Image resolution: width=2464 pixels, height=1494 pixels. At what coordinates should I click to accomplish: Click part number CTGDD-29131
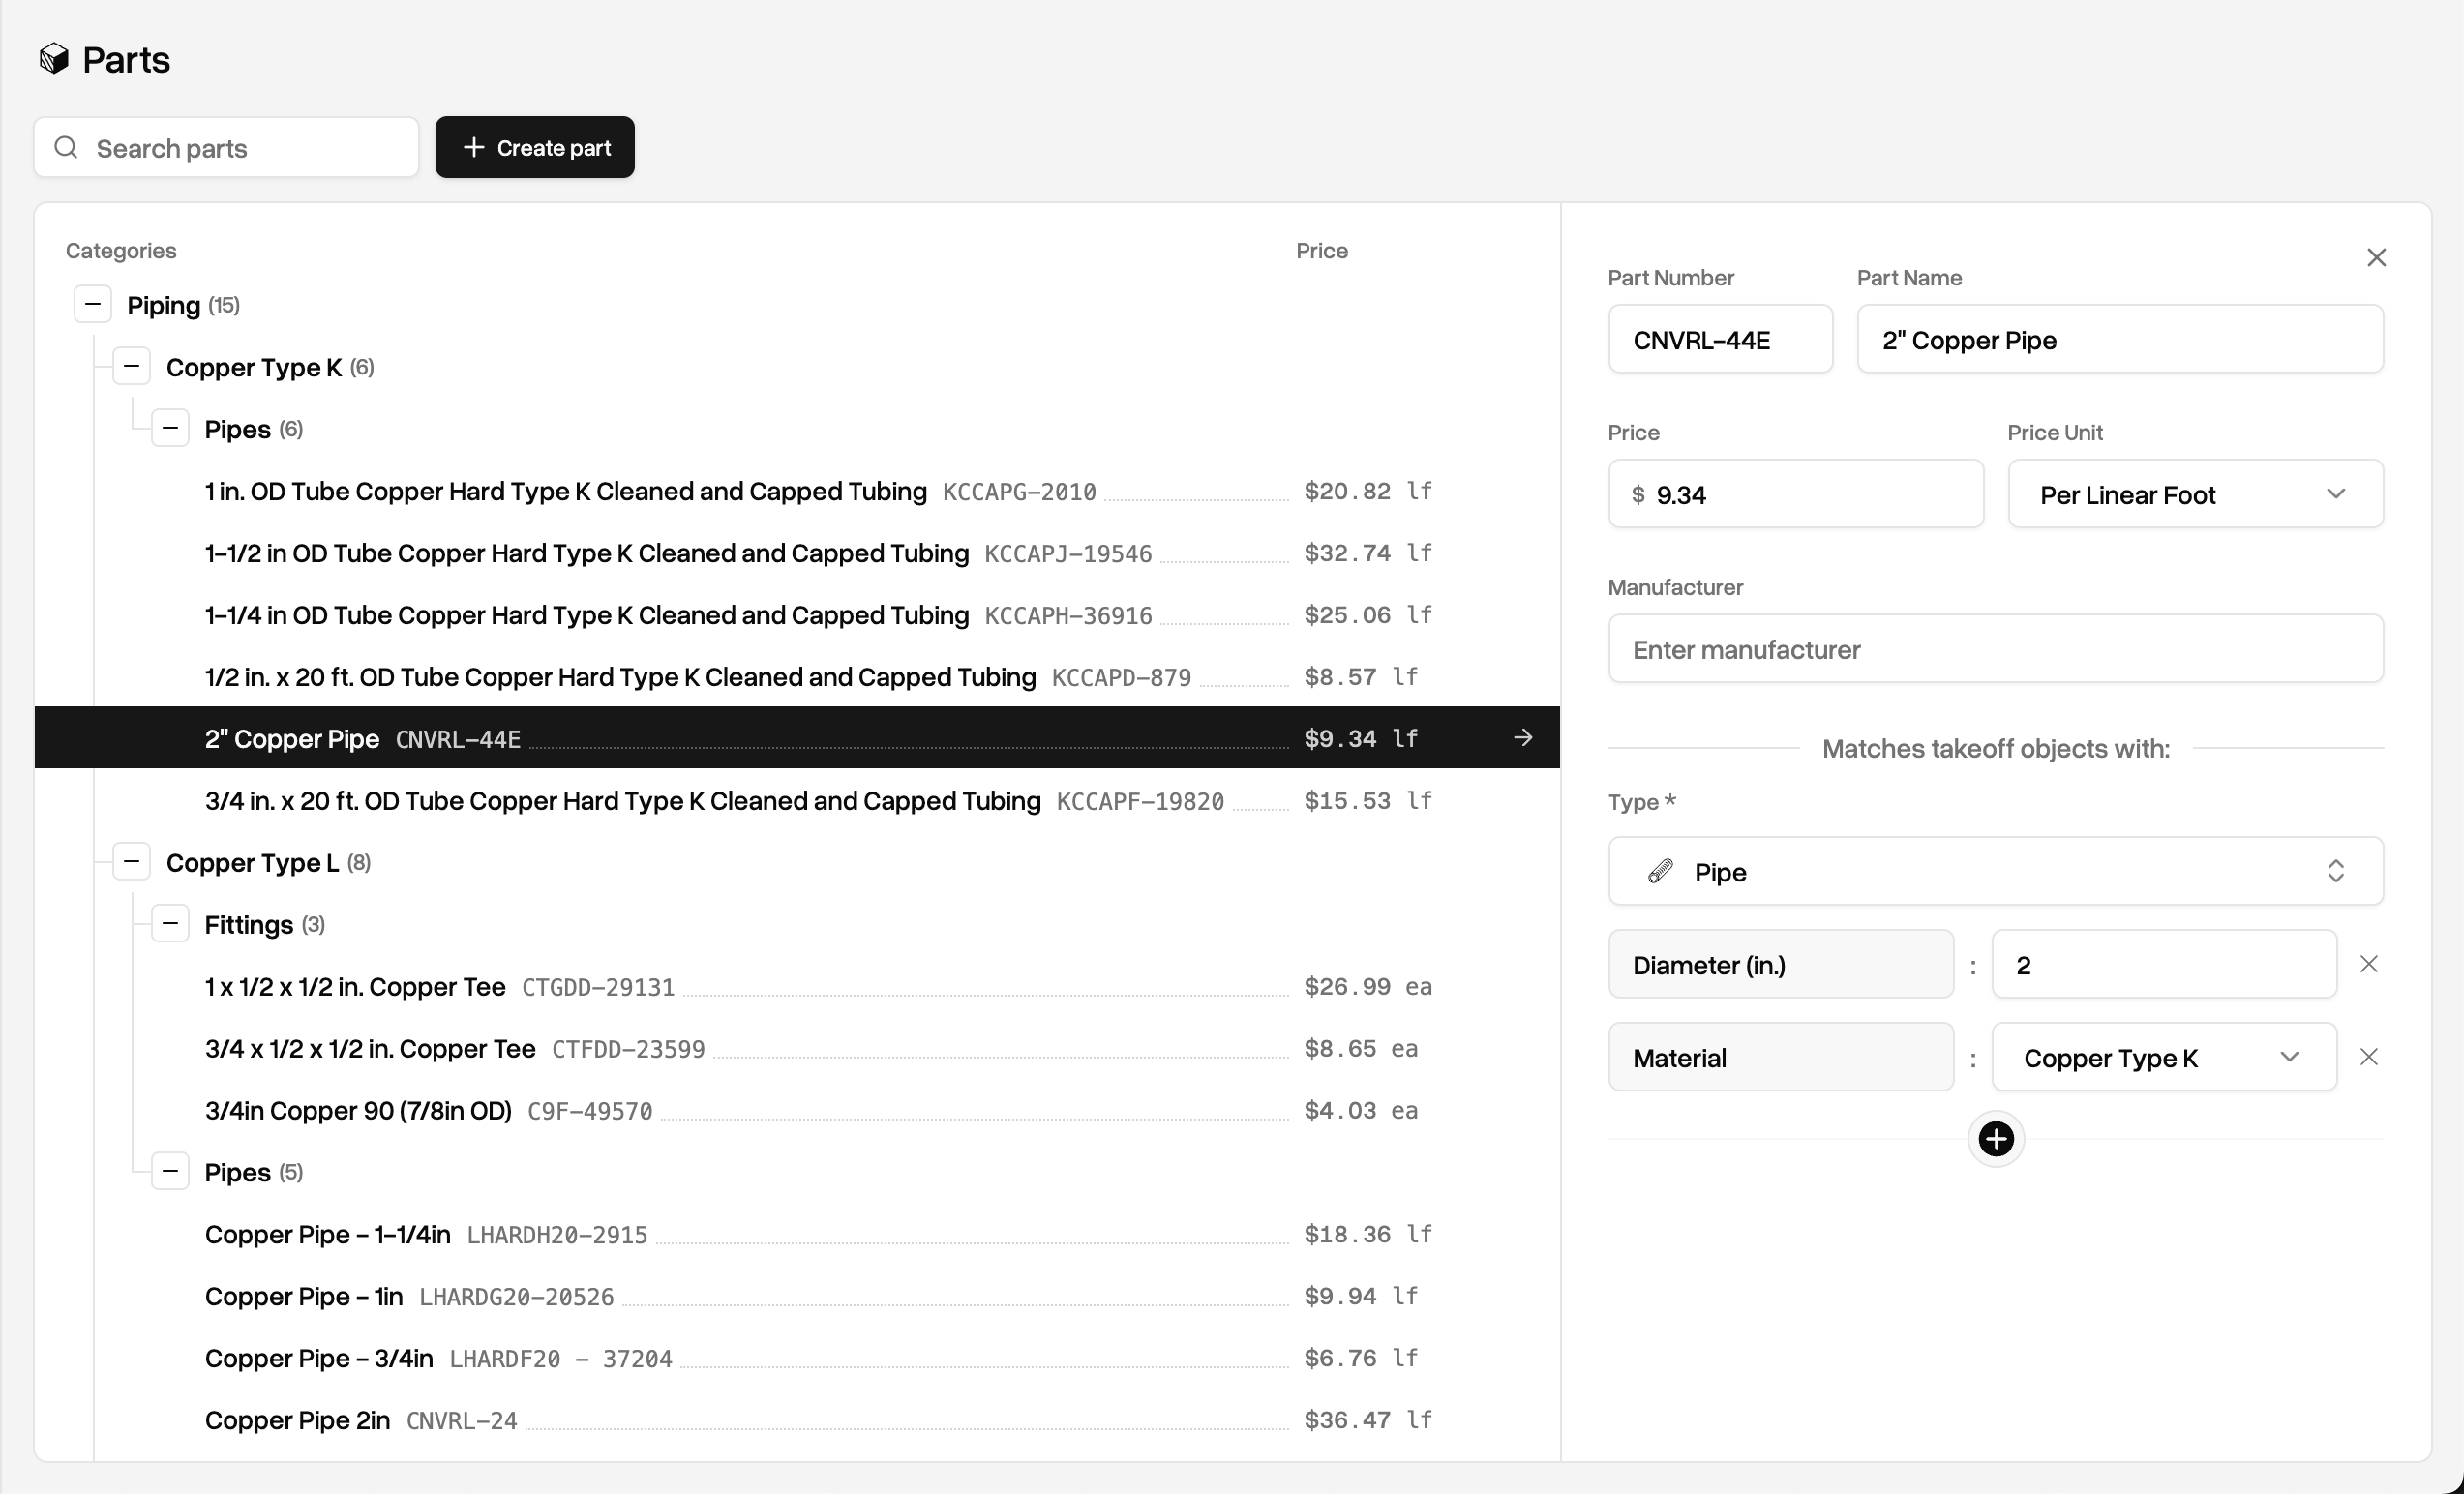point(598,987)
